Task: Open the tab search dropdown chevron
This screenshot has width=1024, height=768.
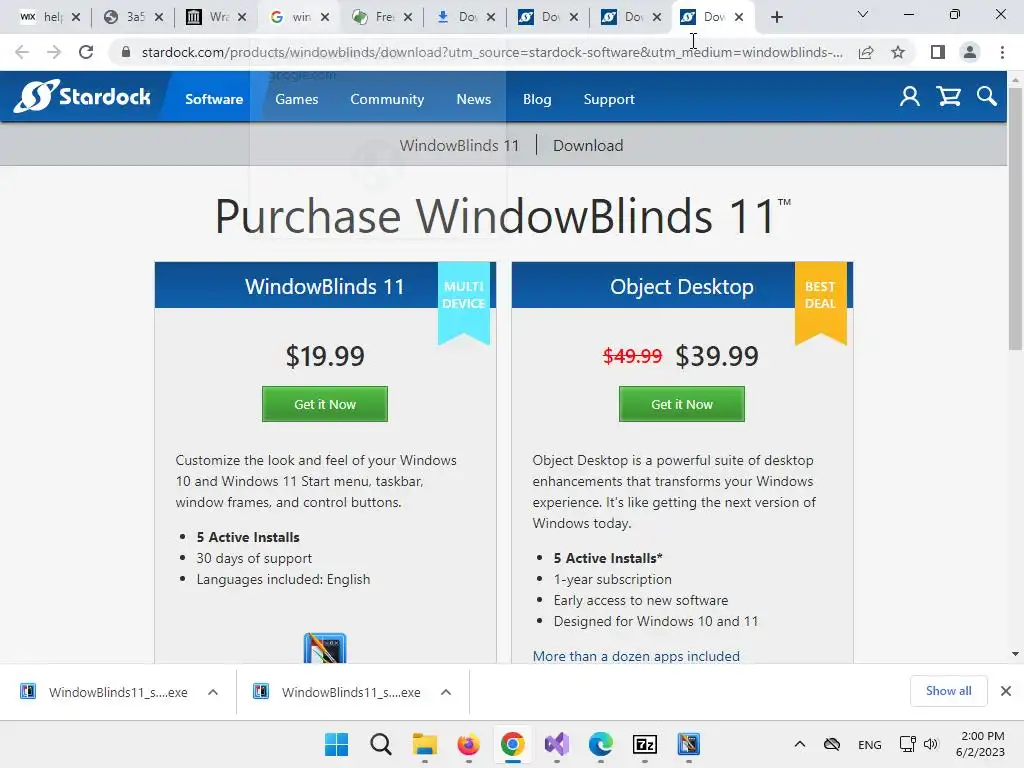Action: click(863, 14)
